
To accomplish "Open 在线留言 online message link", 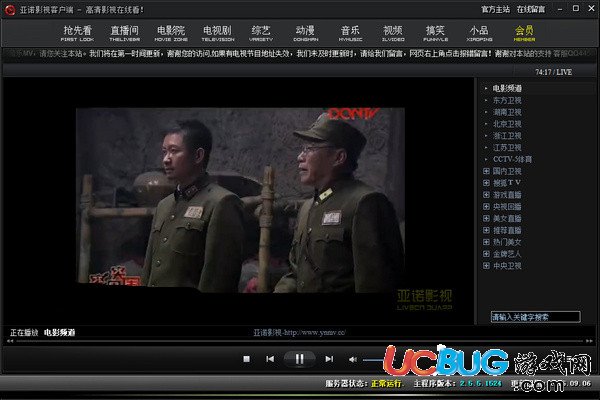I will pos(531,9).
